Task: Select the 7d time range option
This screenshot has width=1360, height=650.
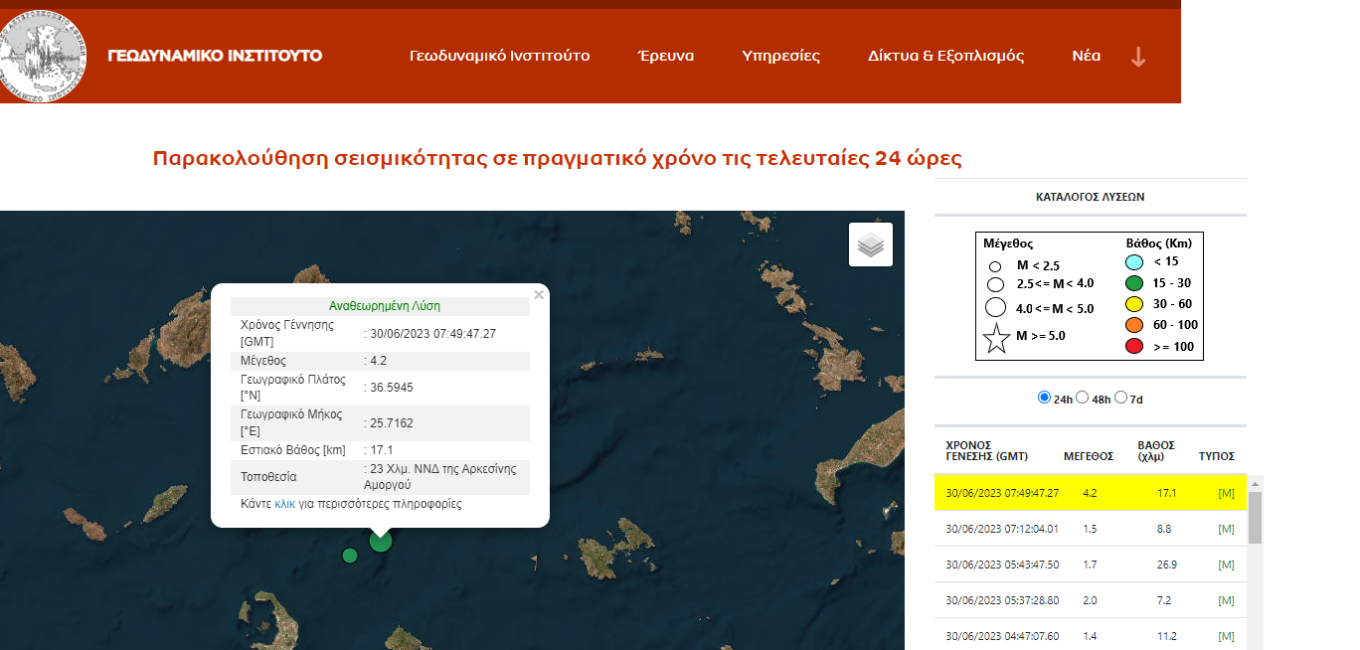Action: point(1120,397)
